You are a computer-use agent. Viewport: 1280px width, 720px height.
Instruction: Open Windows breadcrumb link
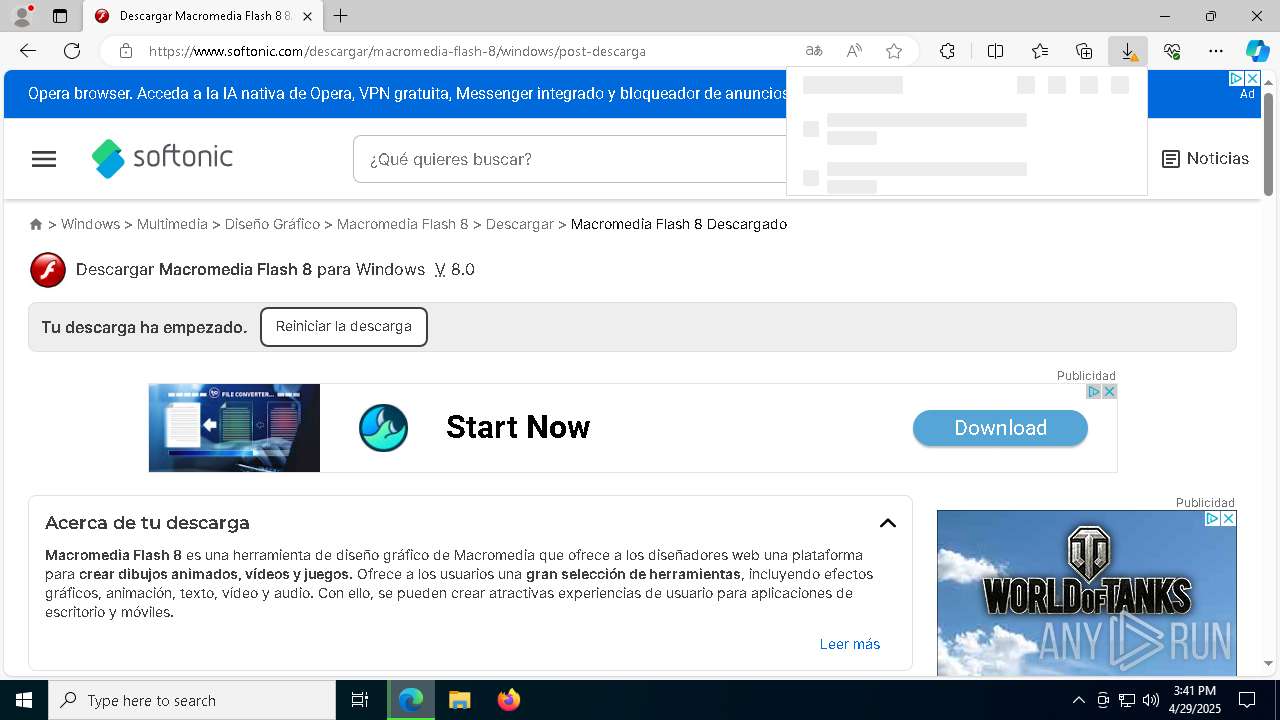(90, 224)
